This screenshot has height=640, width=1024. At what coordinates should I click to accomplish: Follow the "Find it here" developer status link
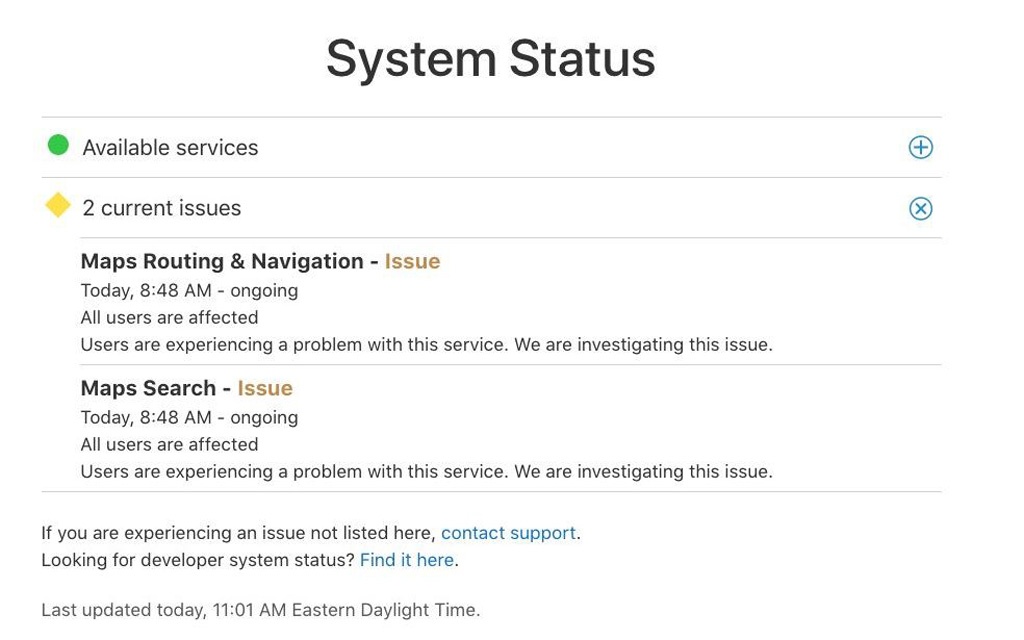click(x=407, y=560)
